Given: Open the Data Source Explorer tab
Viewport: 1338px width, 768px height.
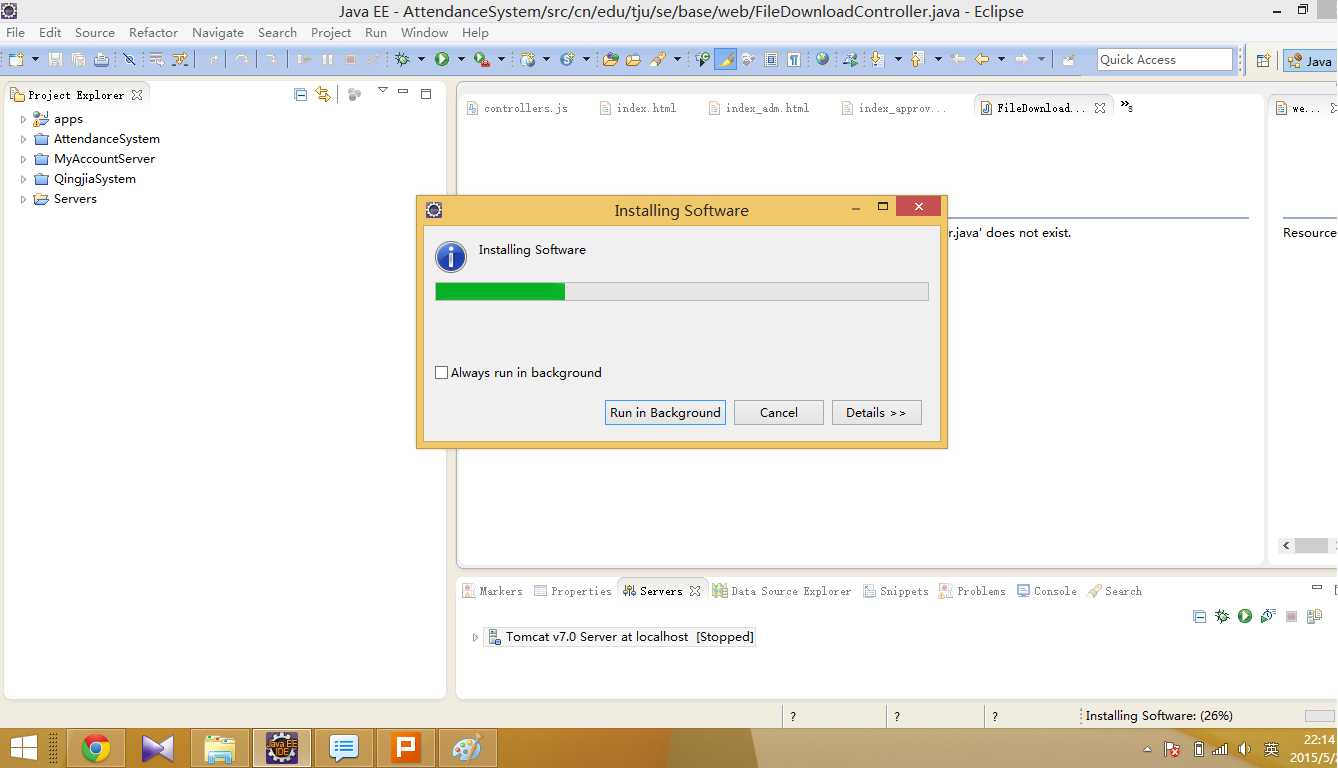Looking at the screenshot, I should click(x=782, y=591).
